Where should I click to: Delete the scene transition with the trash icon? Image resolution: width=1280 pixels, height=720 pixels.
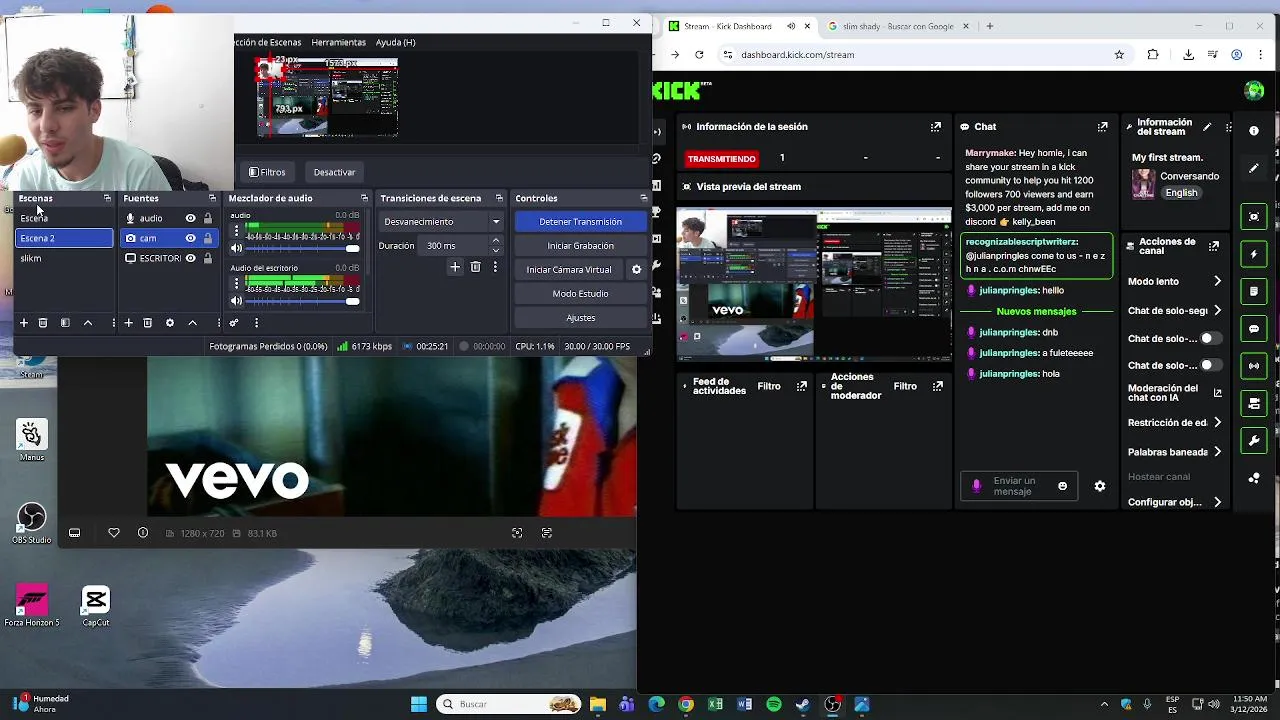[475, 267]
